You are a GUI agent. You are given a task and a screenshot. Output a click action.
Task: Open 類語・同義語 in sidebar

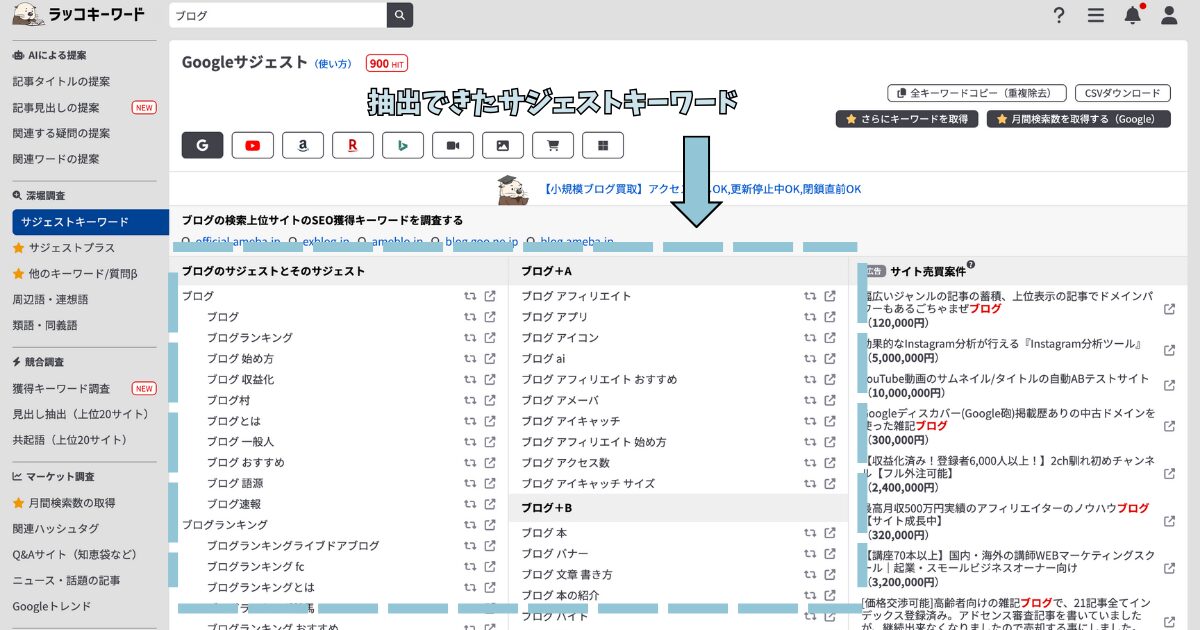coord(45,325)
